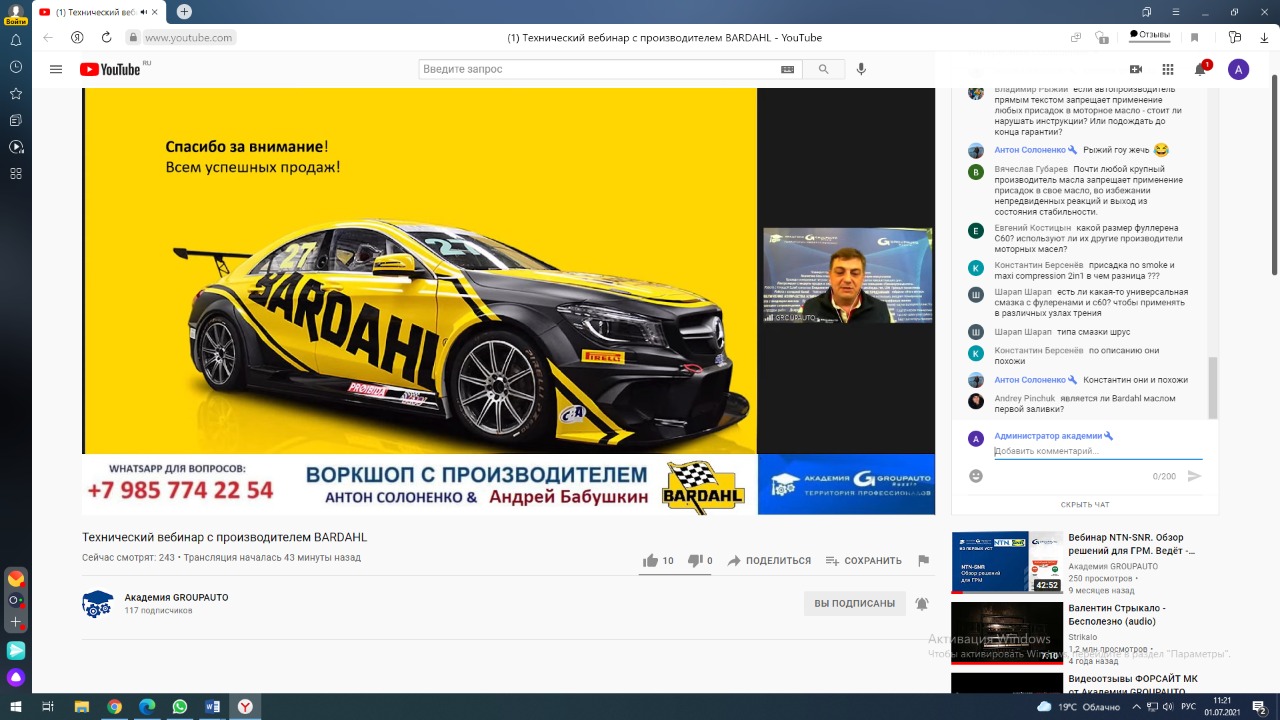The image size is (1280, 720).
Task: Open favorites star in sidebar
Action: [x=16, y=94]
